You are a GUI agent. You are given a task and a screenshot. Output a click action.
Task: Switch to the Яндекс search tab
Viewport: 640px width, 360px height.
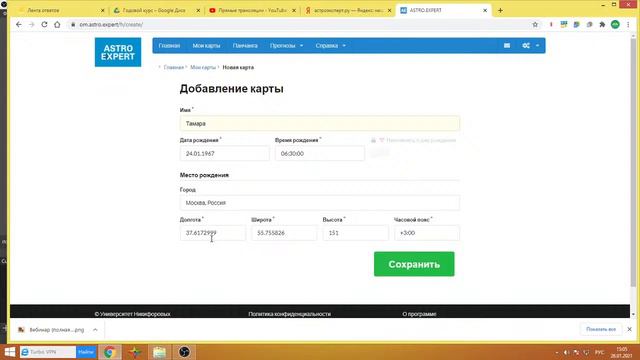(x=348, y=10)
